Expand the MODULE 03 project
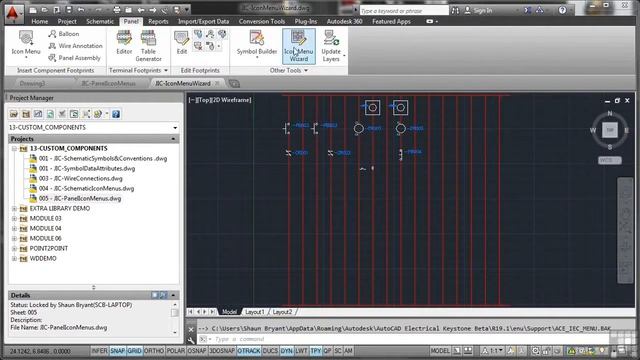Viewport: 640px width, 360px height. pyautogui.click(x=14, y=219)
